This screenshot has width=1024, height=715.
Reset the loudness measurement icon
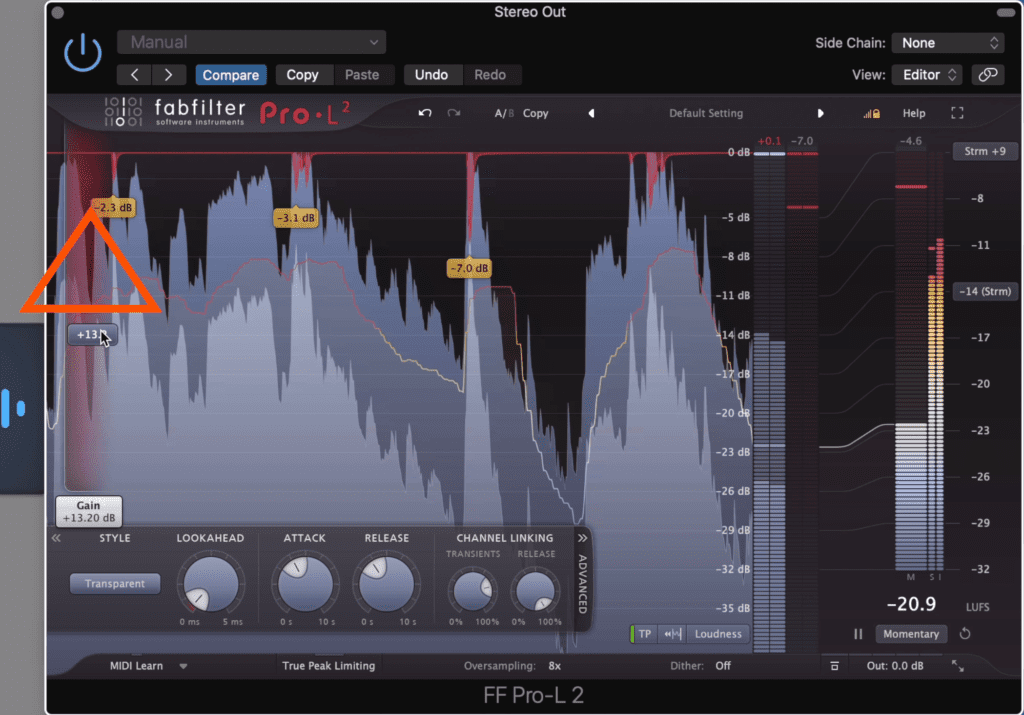click(x=965, y=634)
